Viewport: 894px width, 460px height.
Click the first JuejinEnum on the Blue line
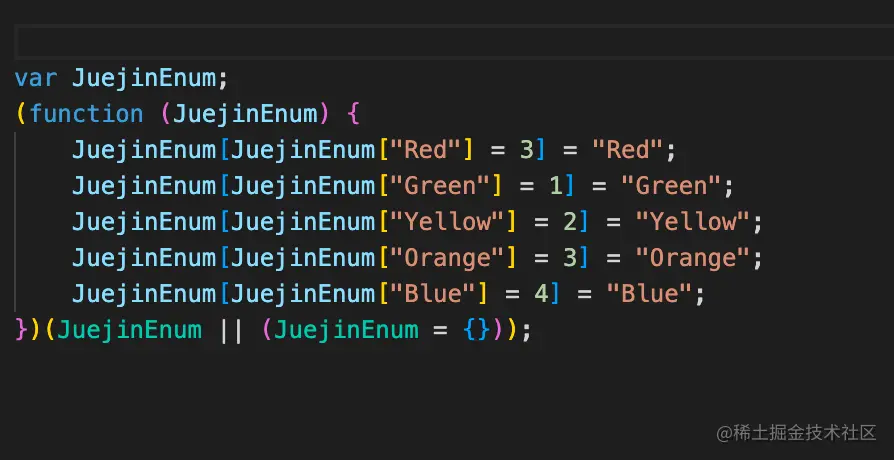tap(144, 294)
